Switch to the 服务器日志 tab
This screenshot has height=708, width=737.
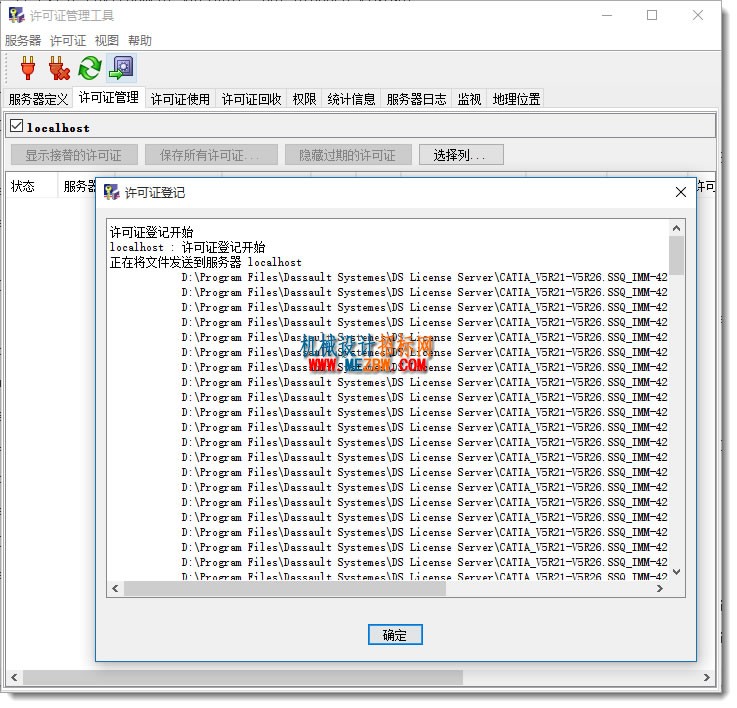pos(416,100)
